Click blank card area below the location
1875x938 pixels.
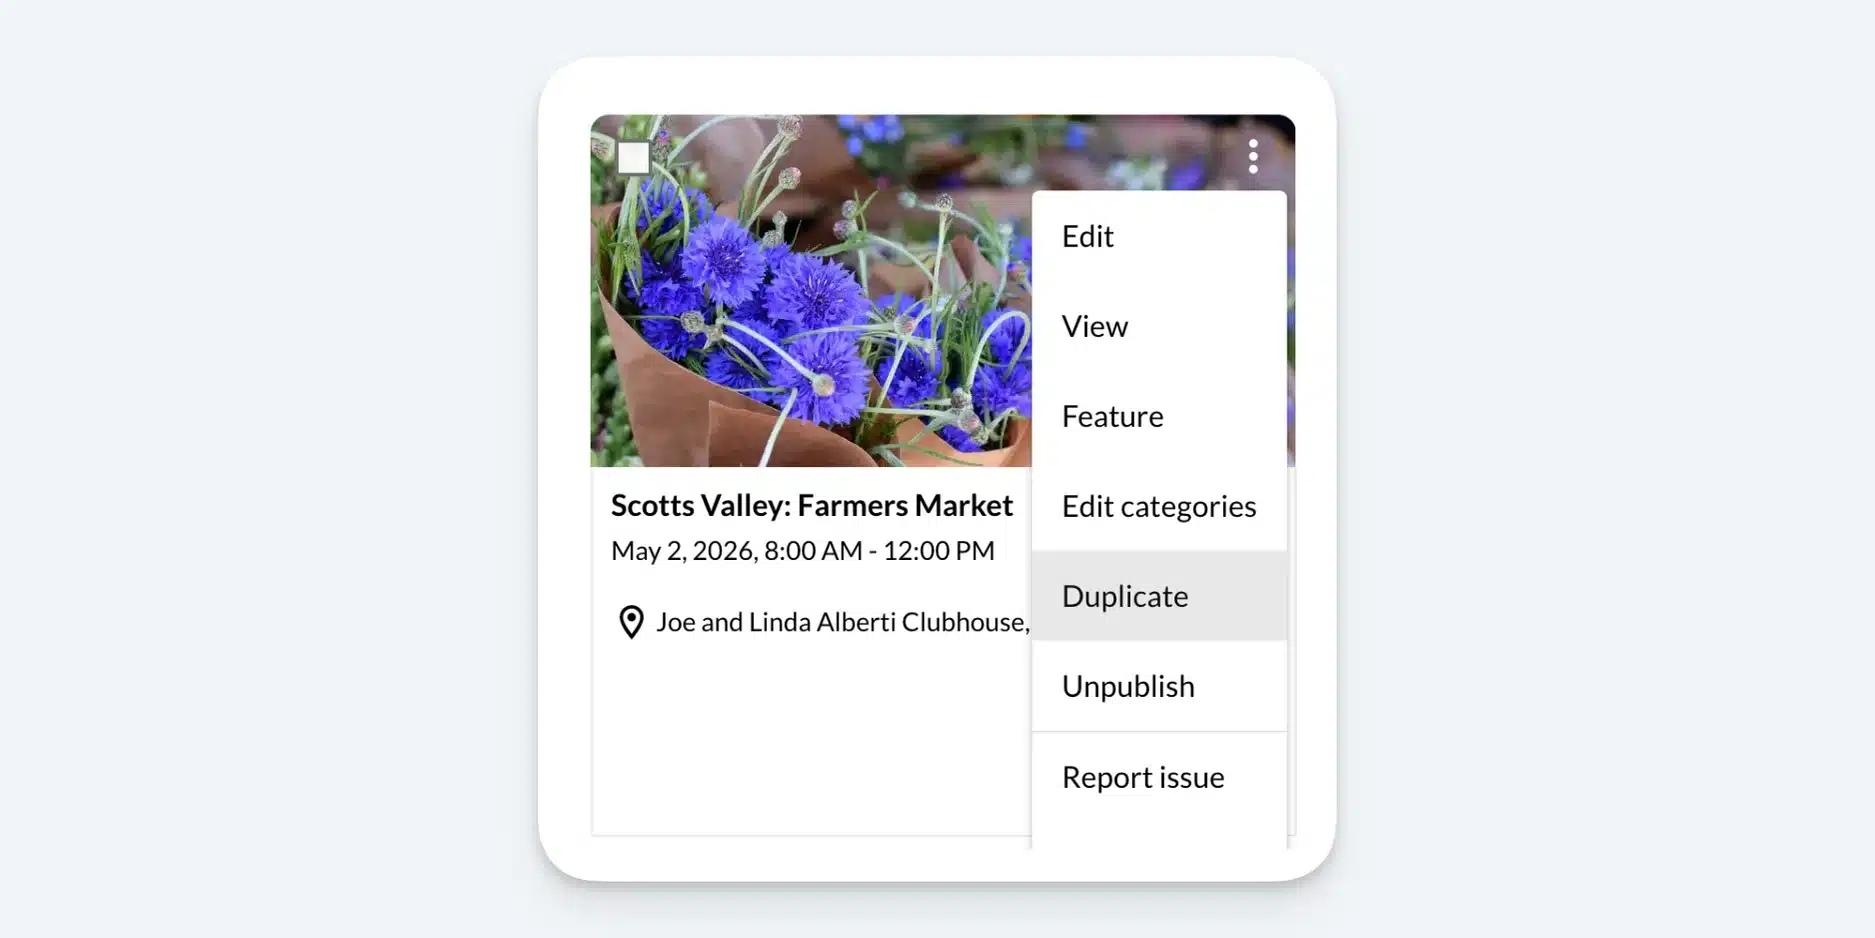click(810, 740)
